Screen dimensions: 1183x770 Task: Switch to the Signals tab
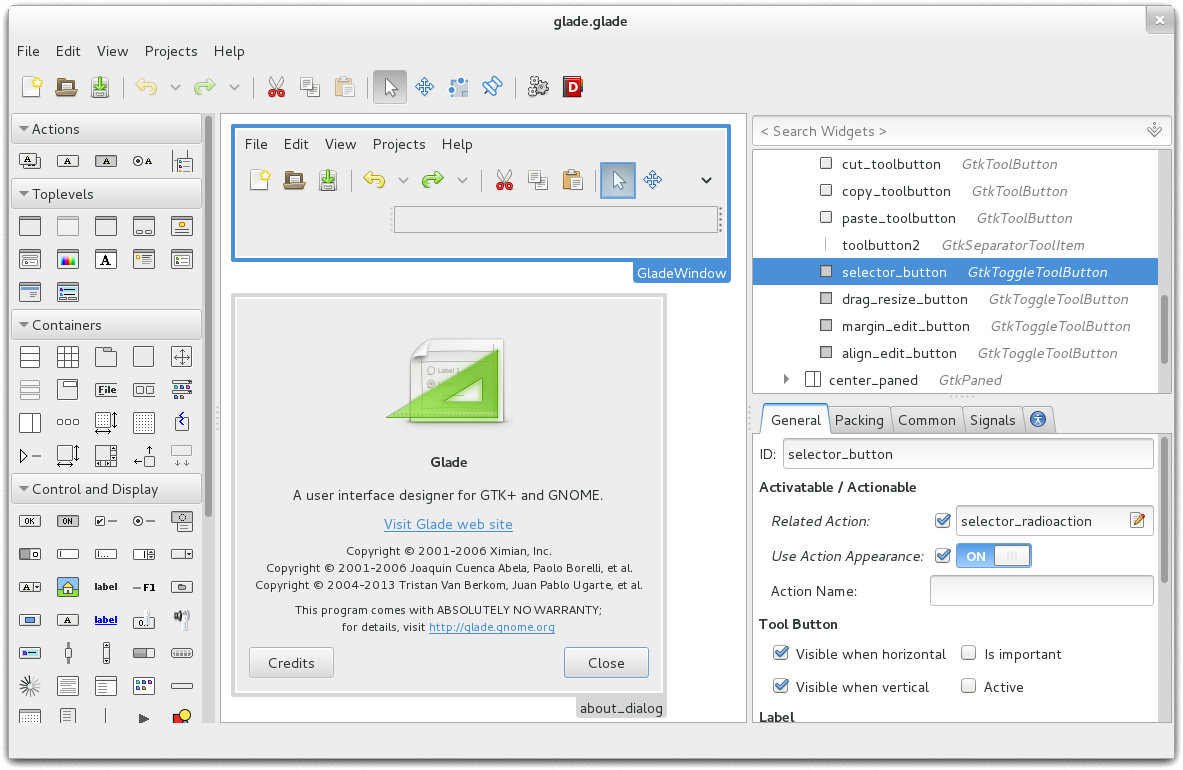(992, 420)
